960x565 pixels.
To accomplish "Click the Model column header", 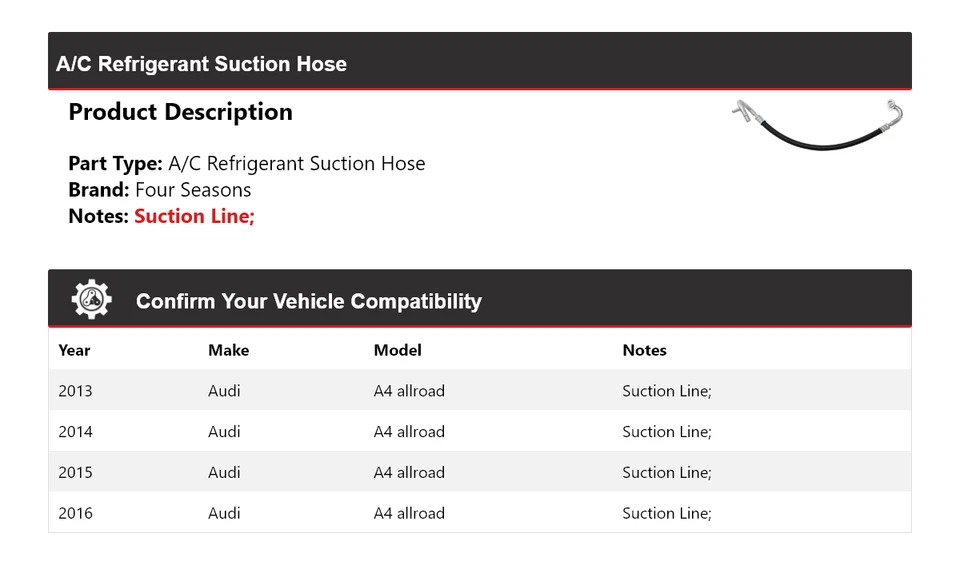I will [x=397, y=350].
